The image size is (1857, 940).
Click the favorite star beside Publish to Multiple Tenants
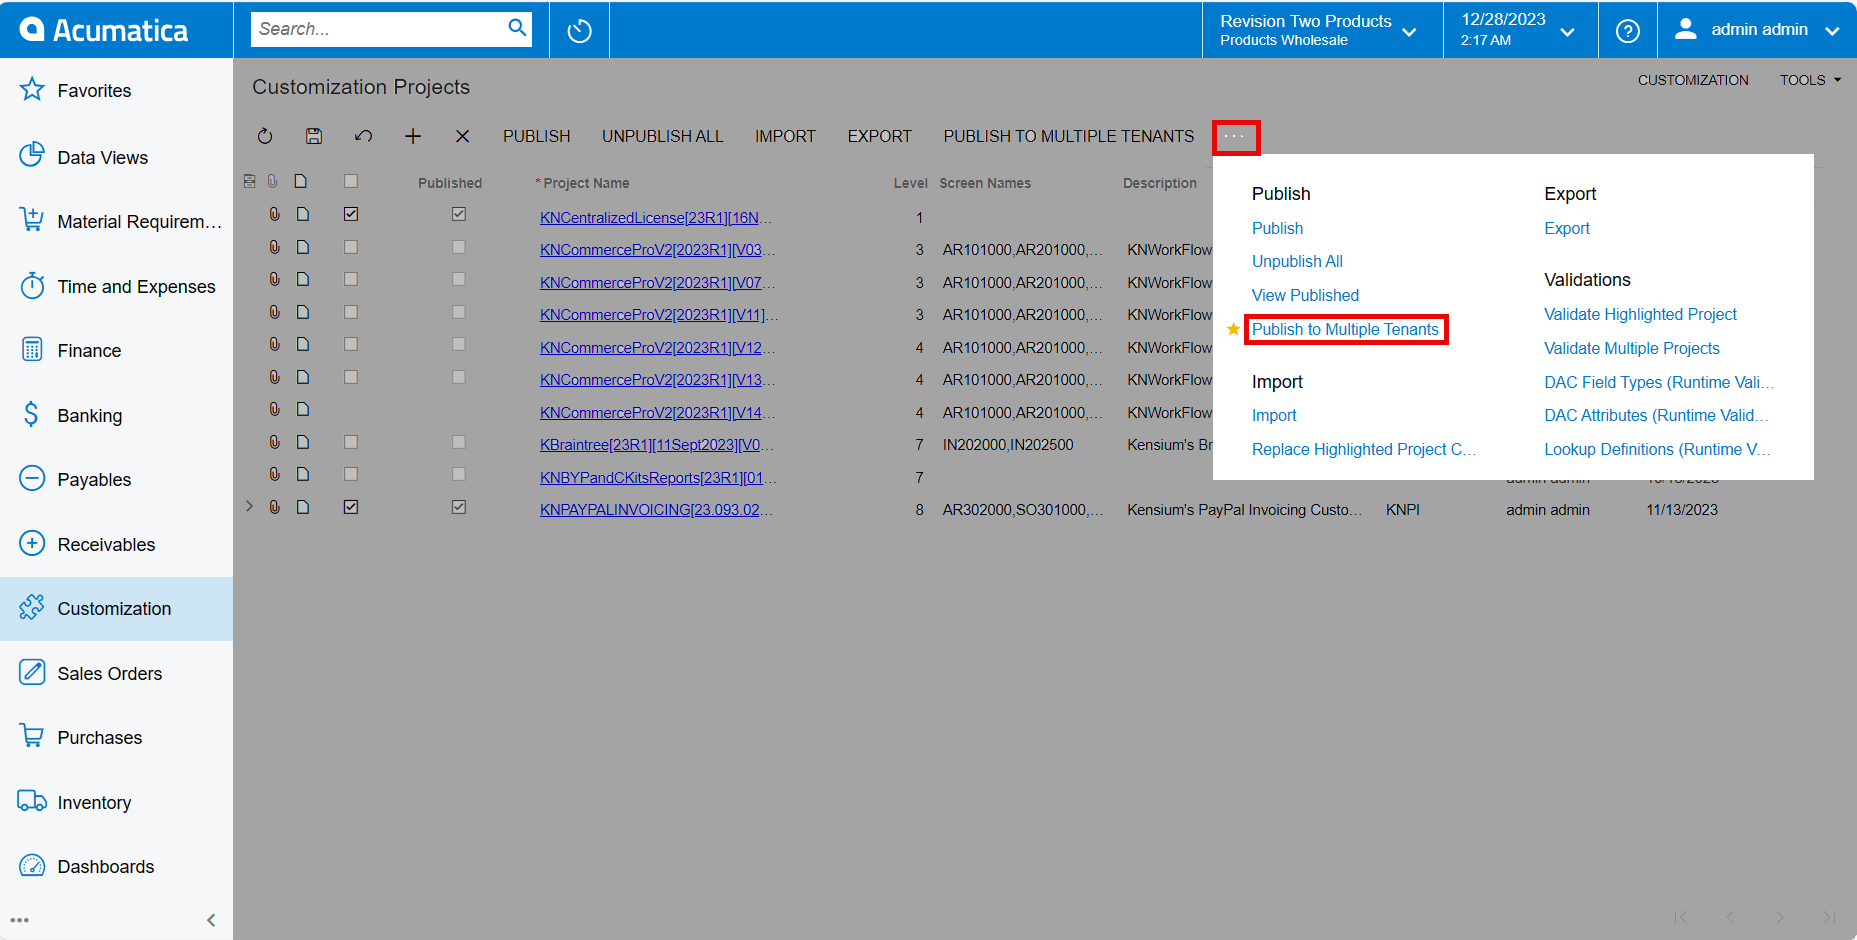pos(1233,329)
